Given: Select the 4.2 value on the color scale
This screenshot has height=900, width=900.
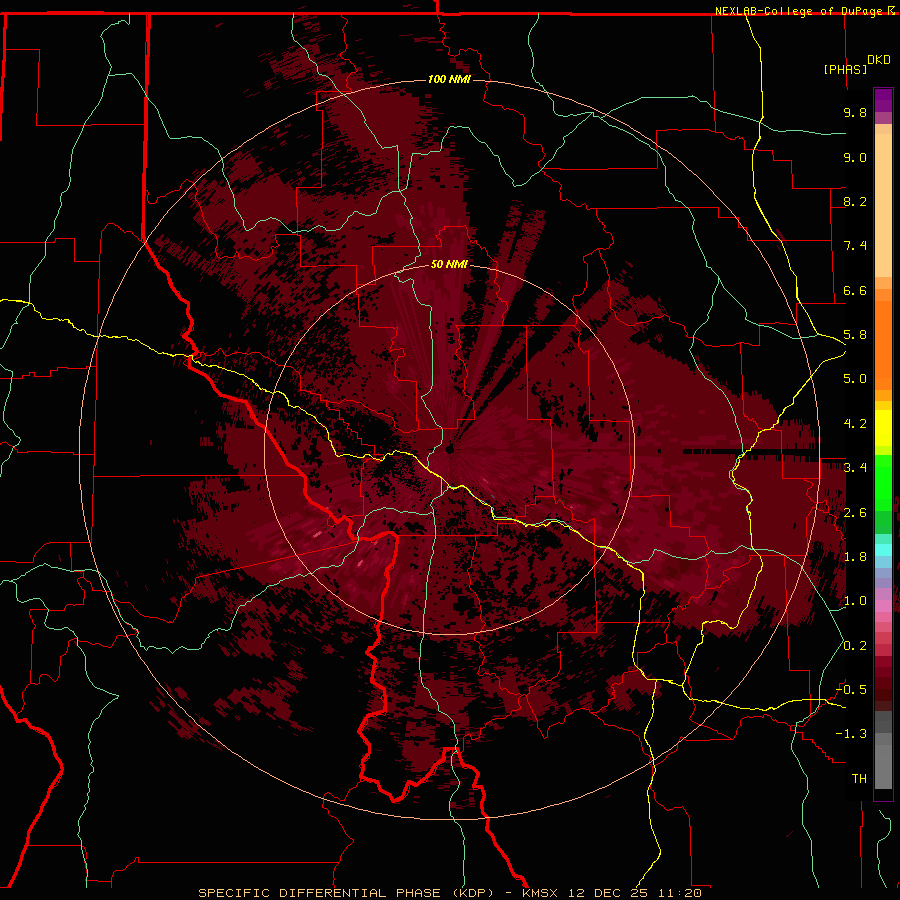Looking at the screenshot, I should [855, 424].
